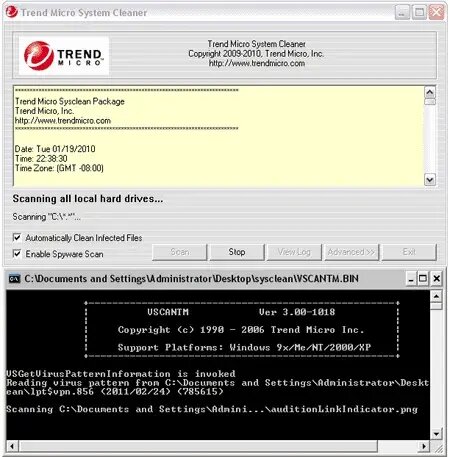Maximize the VSCANTM.BIN console window
The width and height of the screenshot is (450, 457).
point(423,279)
